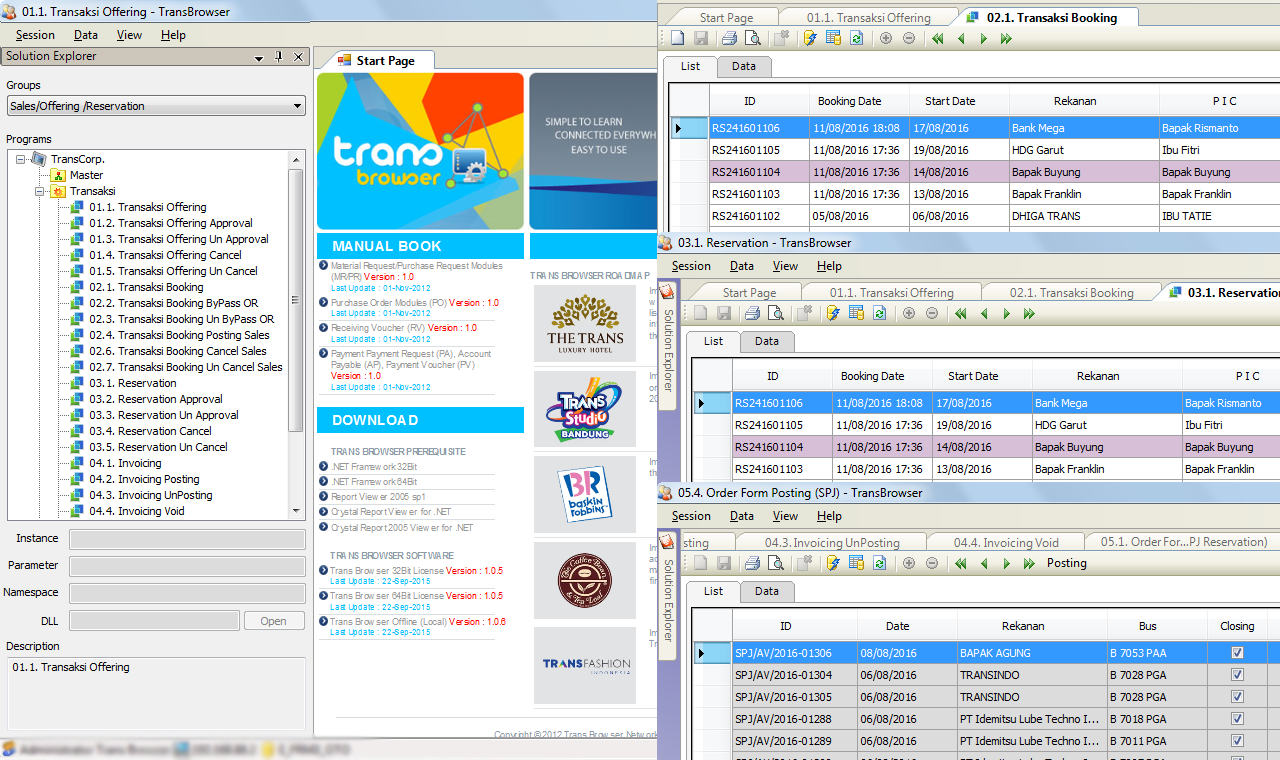Viewport: 1280px width, 760px height.
Task: Switch to the Data tab in the Transaksi Booking window
Action: tap(744, 66)
